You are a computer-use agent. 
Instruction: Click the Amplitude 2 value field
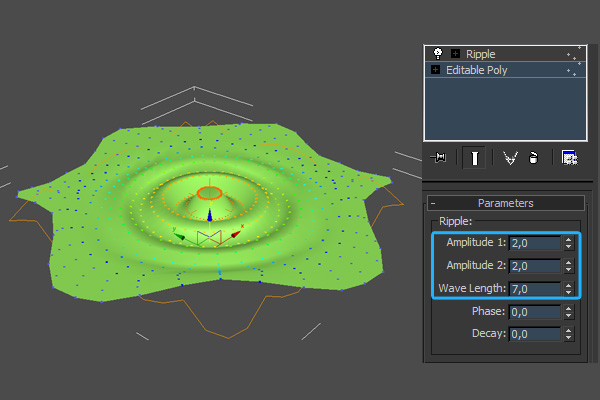click(535, 266)
